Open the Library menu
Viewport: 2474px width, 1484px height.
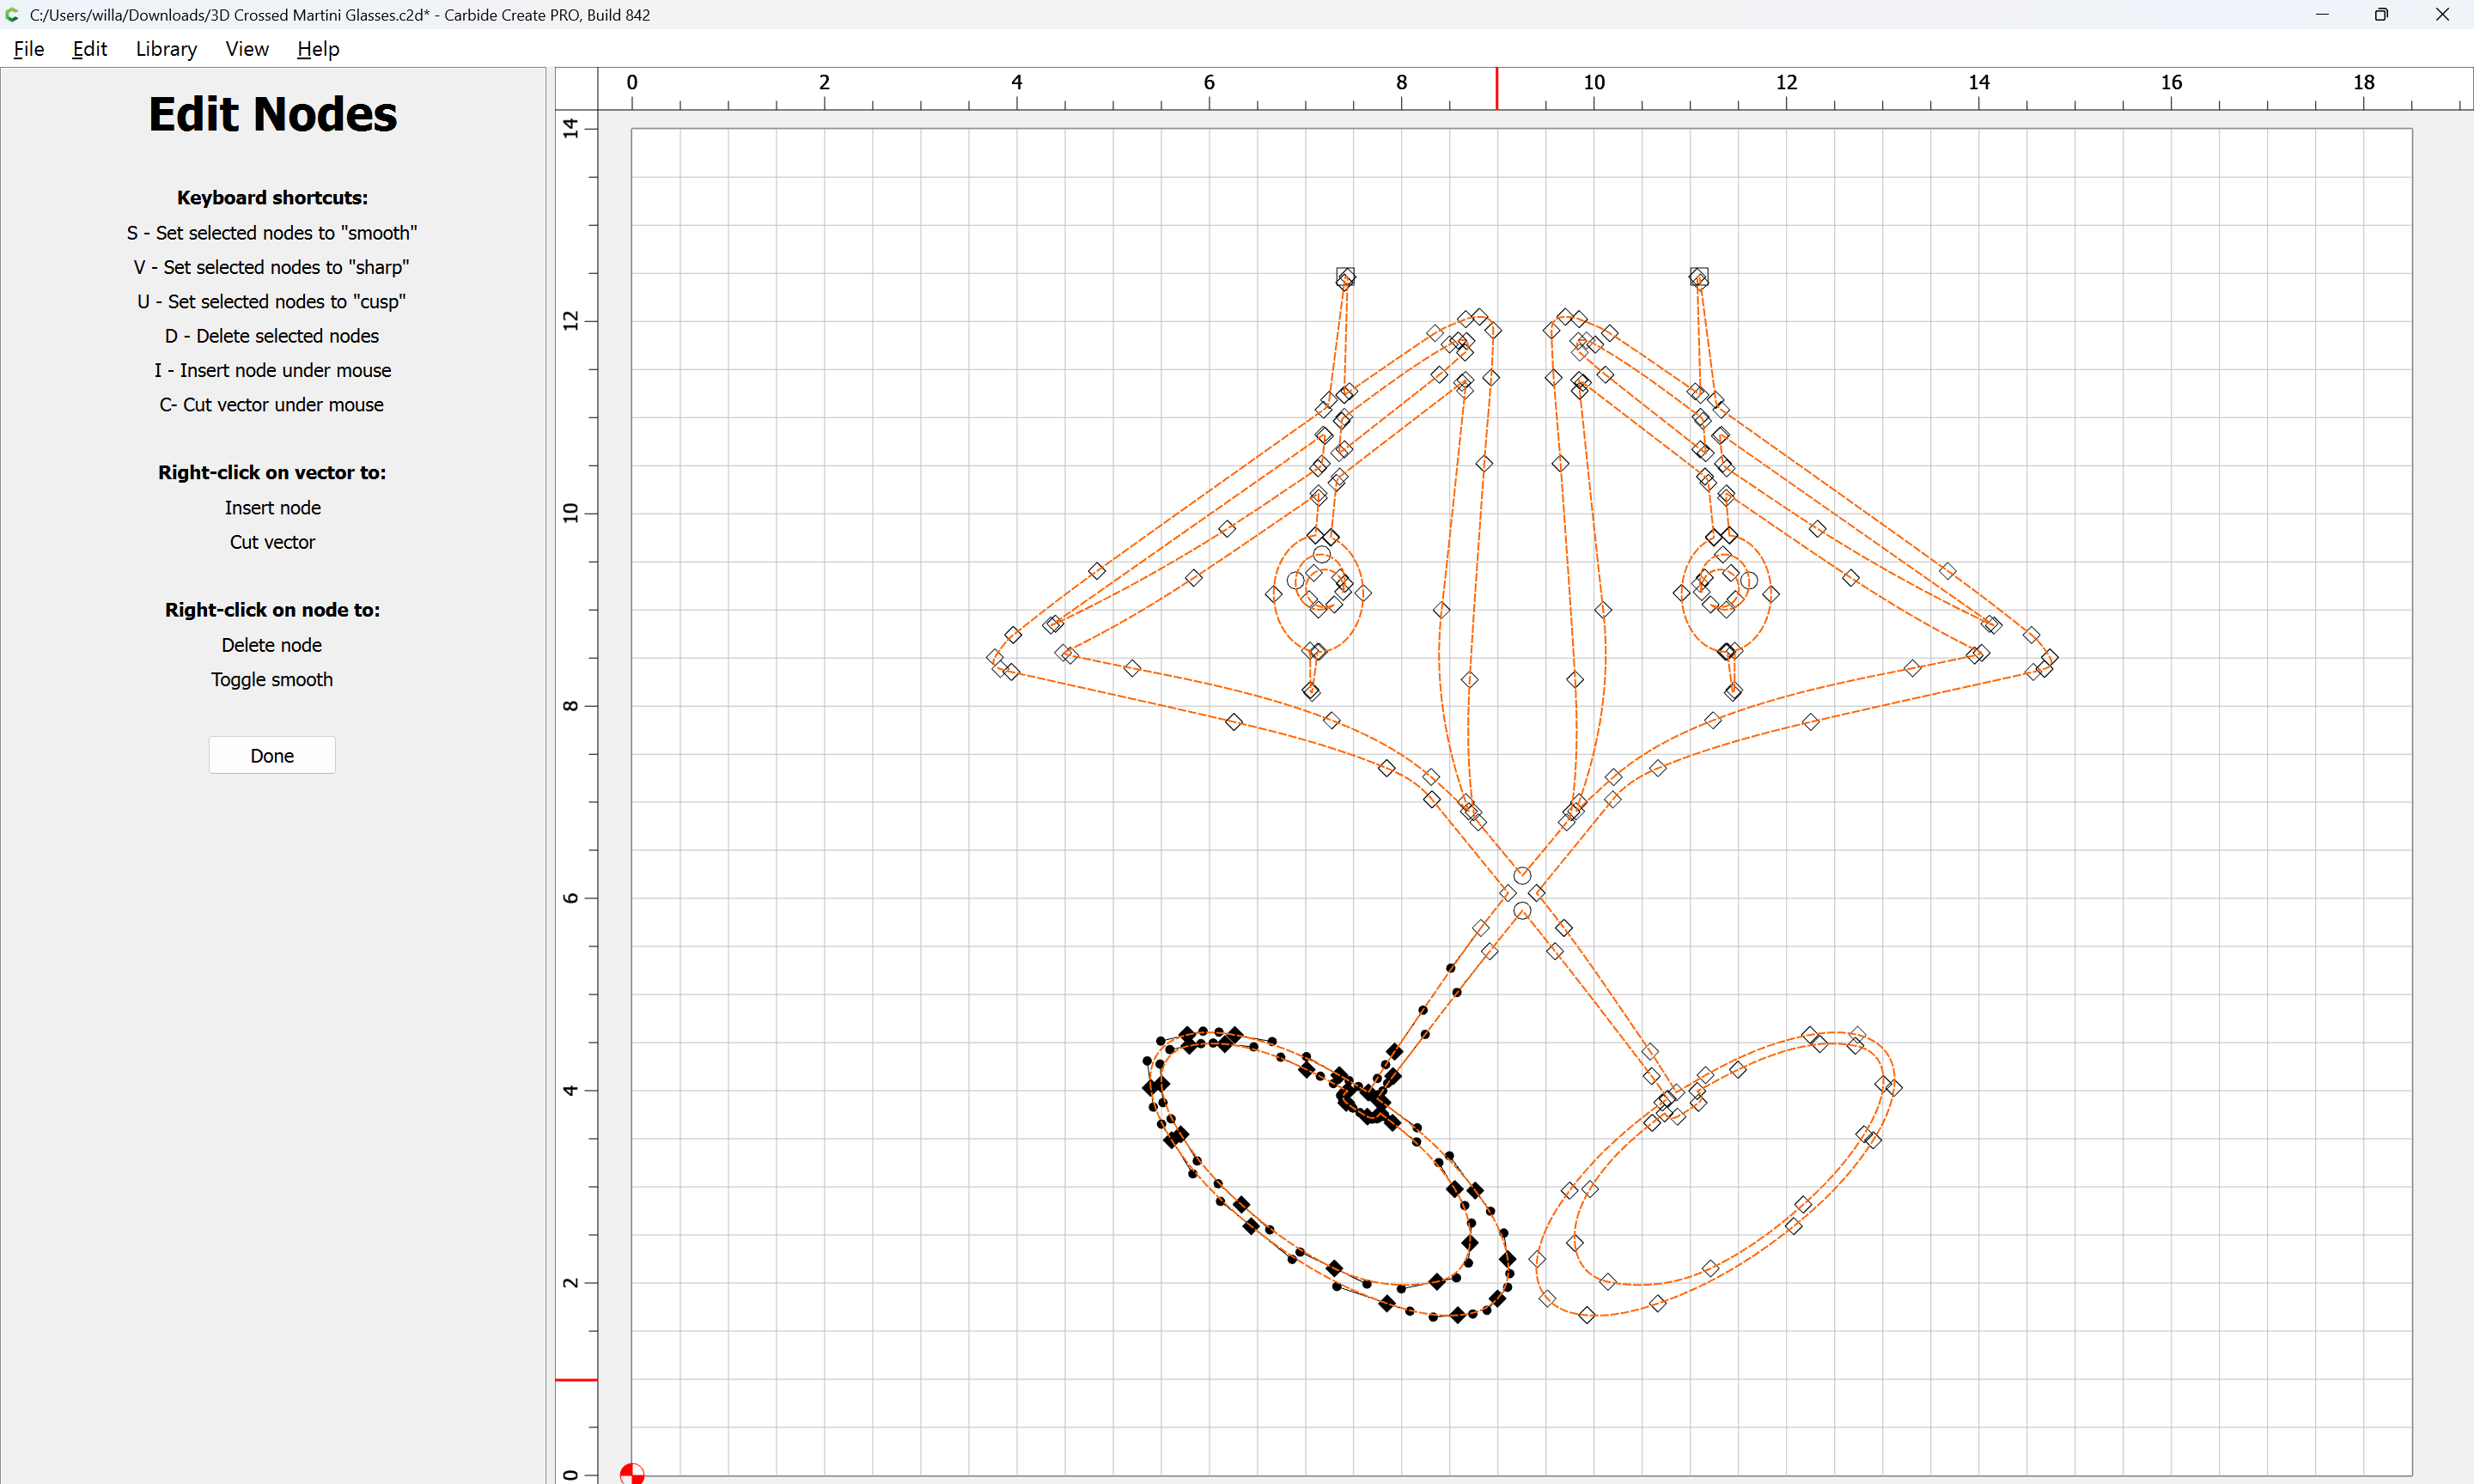(x=166, y=49)
